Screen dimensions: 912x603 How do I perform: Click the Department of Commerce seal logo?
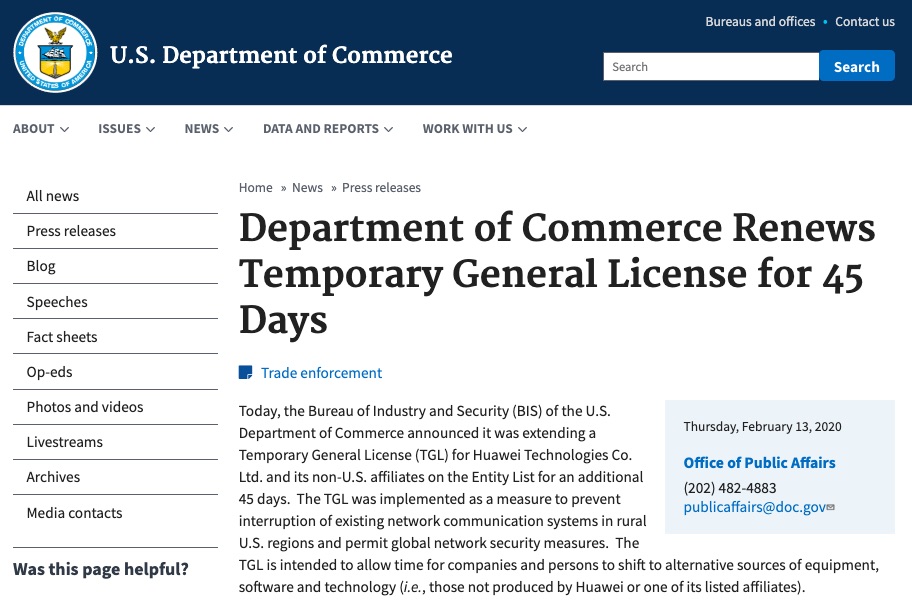point(55,53)
